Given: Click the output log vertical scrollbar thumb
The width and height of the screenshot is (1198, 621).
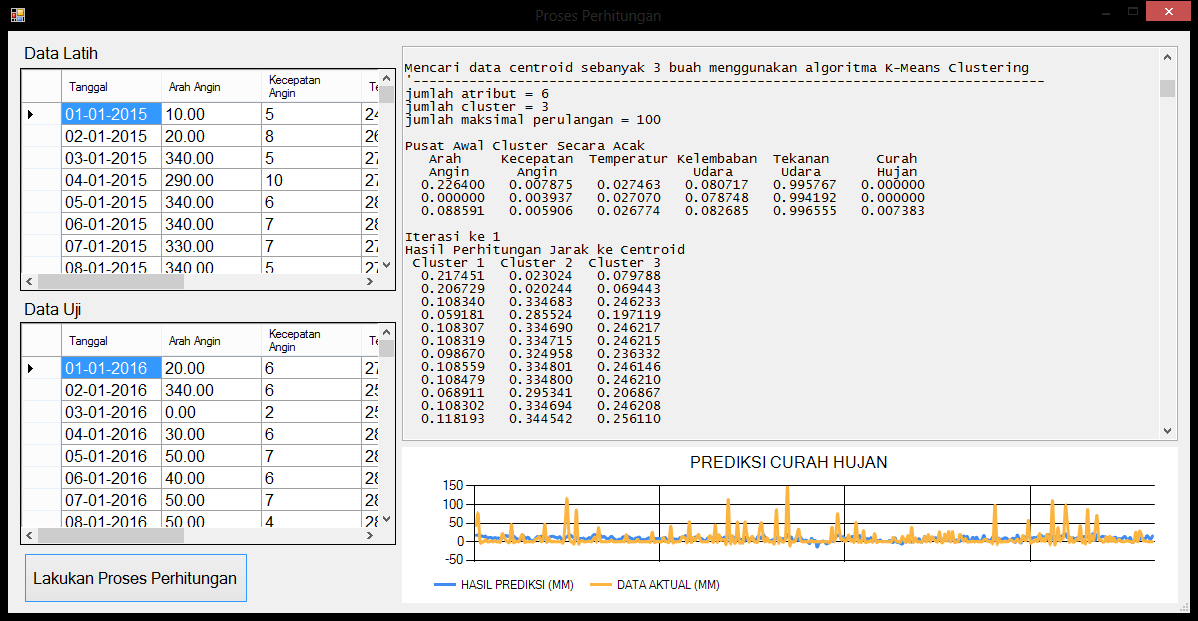Looking at the screenshot, I should point(1167,89).
